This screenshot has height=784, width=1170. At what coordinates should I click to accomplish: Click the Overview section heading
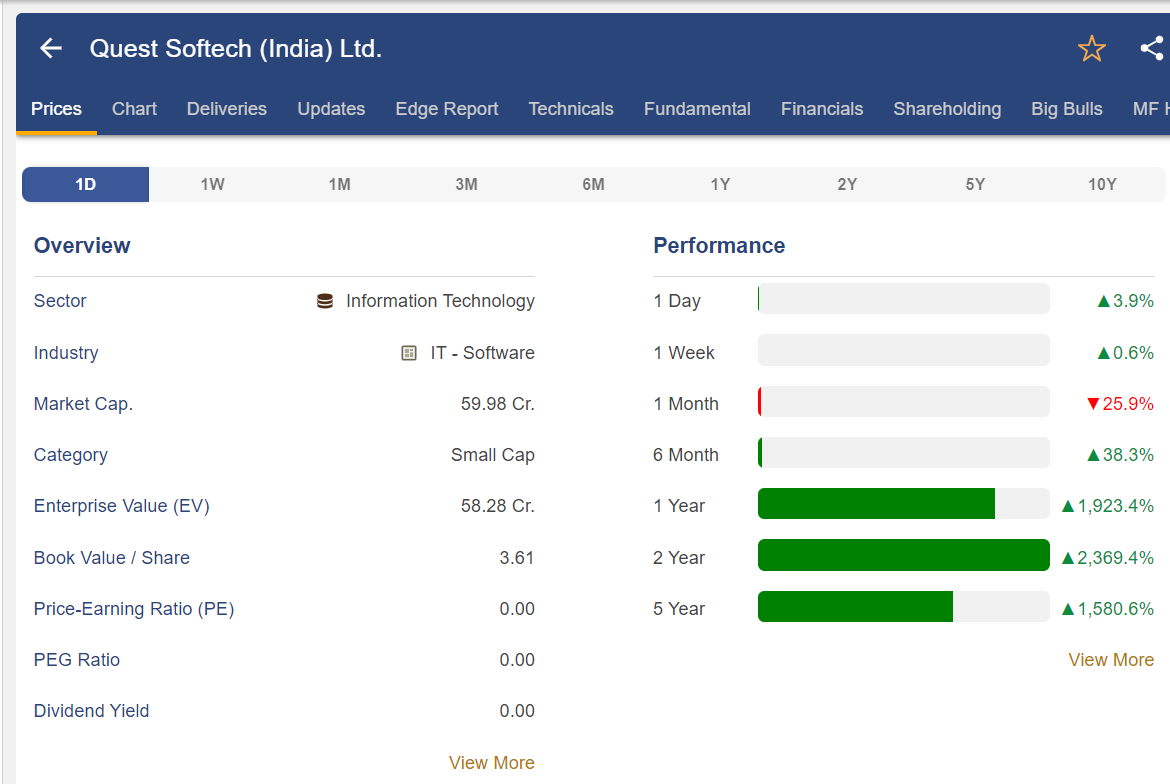[x=82, y=245]
